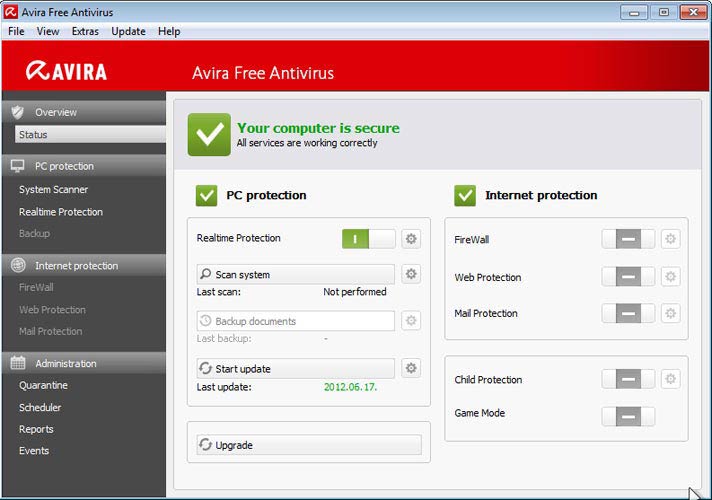This screenshot has height=500, width=712.
Task: Open the Update menu
Action: point(128,31)
